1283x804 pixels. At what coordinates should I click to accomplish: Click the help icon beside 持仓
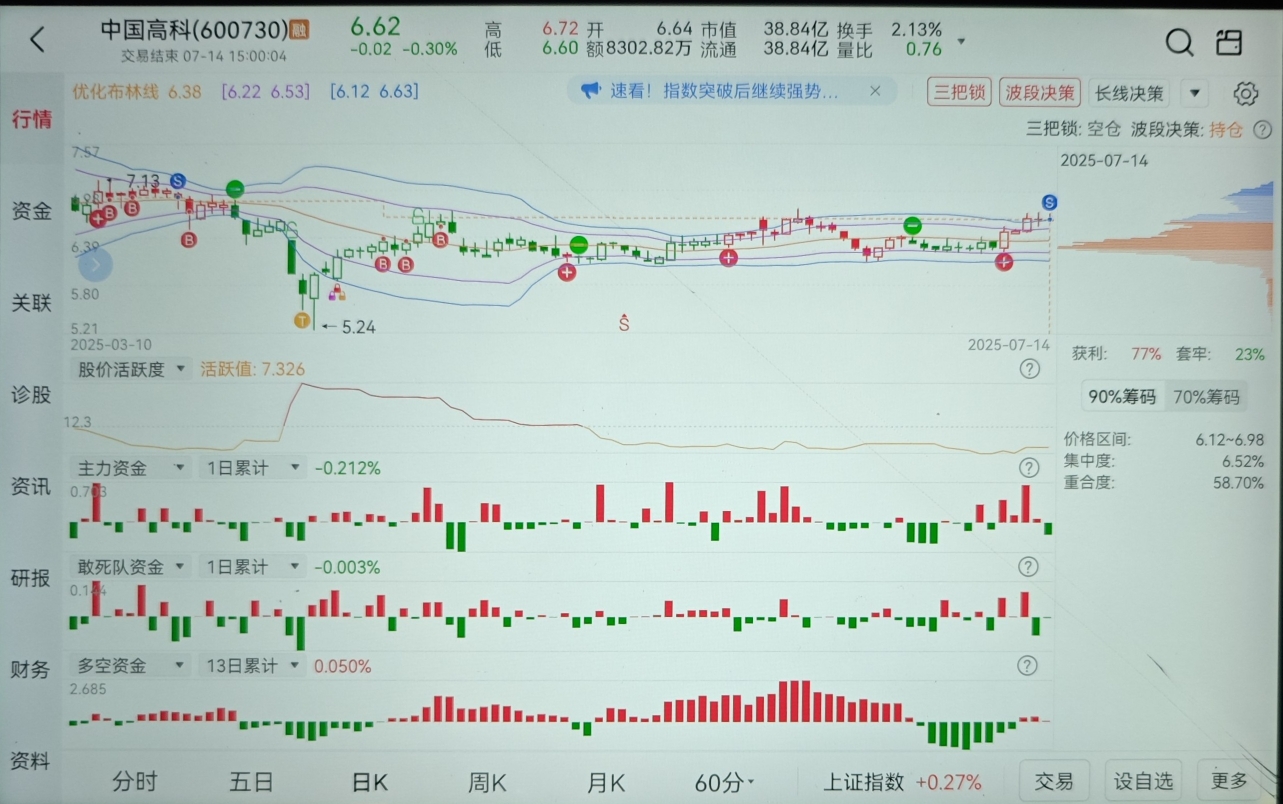[x=1262, y=129]
